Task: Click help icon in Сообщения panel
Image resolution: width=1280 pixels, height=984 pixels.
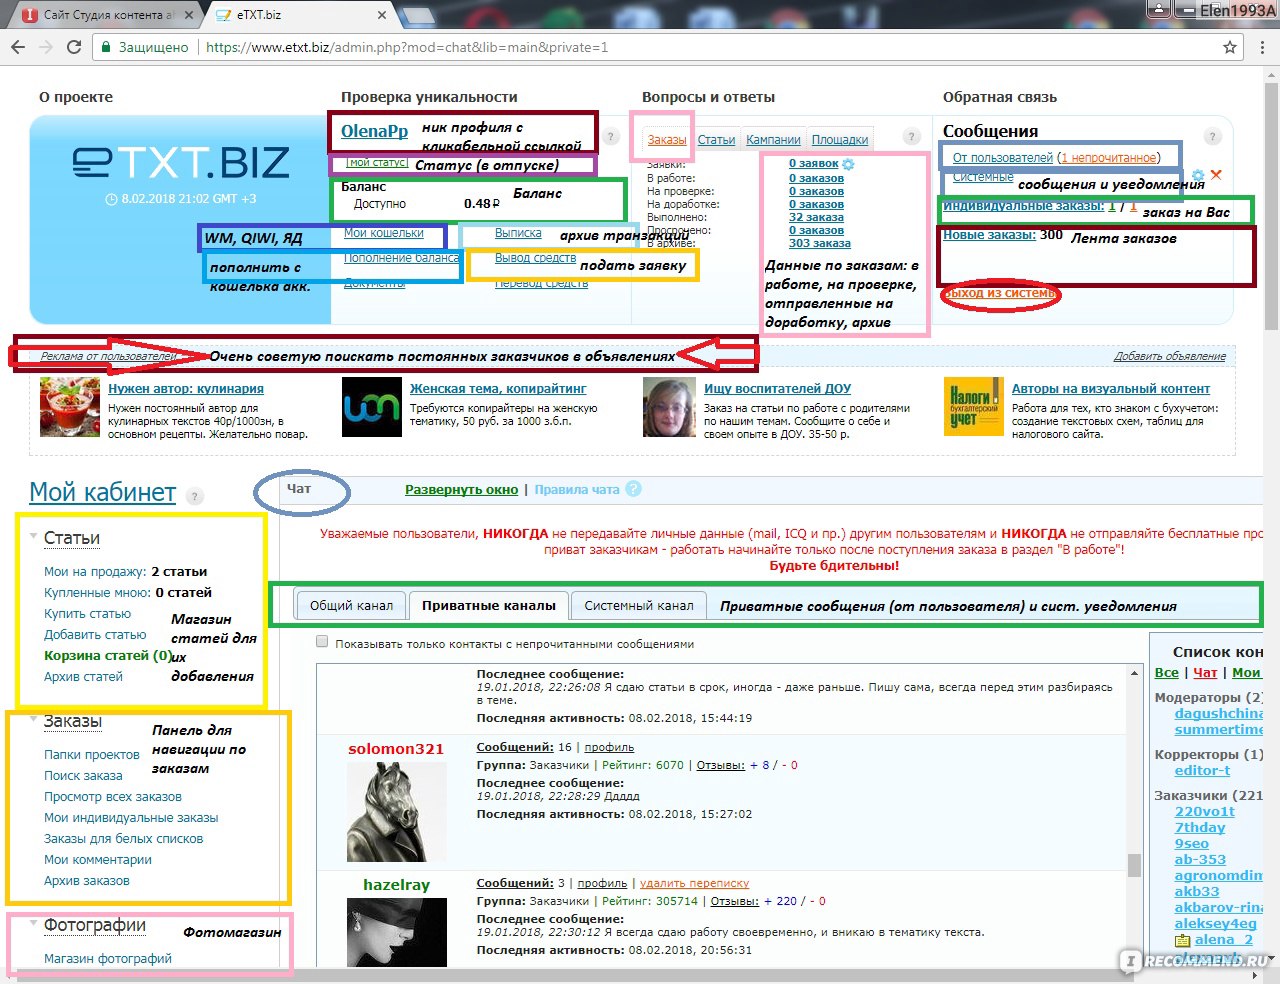Action: [x=1212, y=137]
